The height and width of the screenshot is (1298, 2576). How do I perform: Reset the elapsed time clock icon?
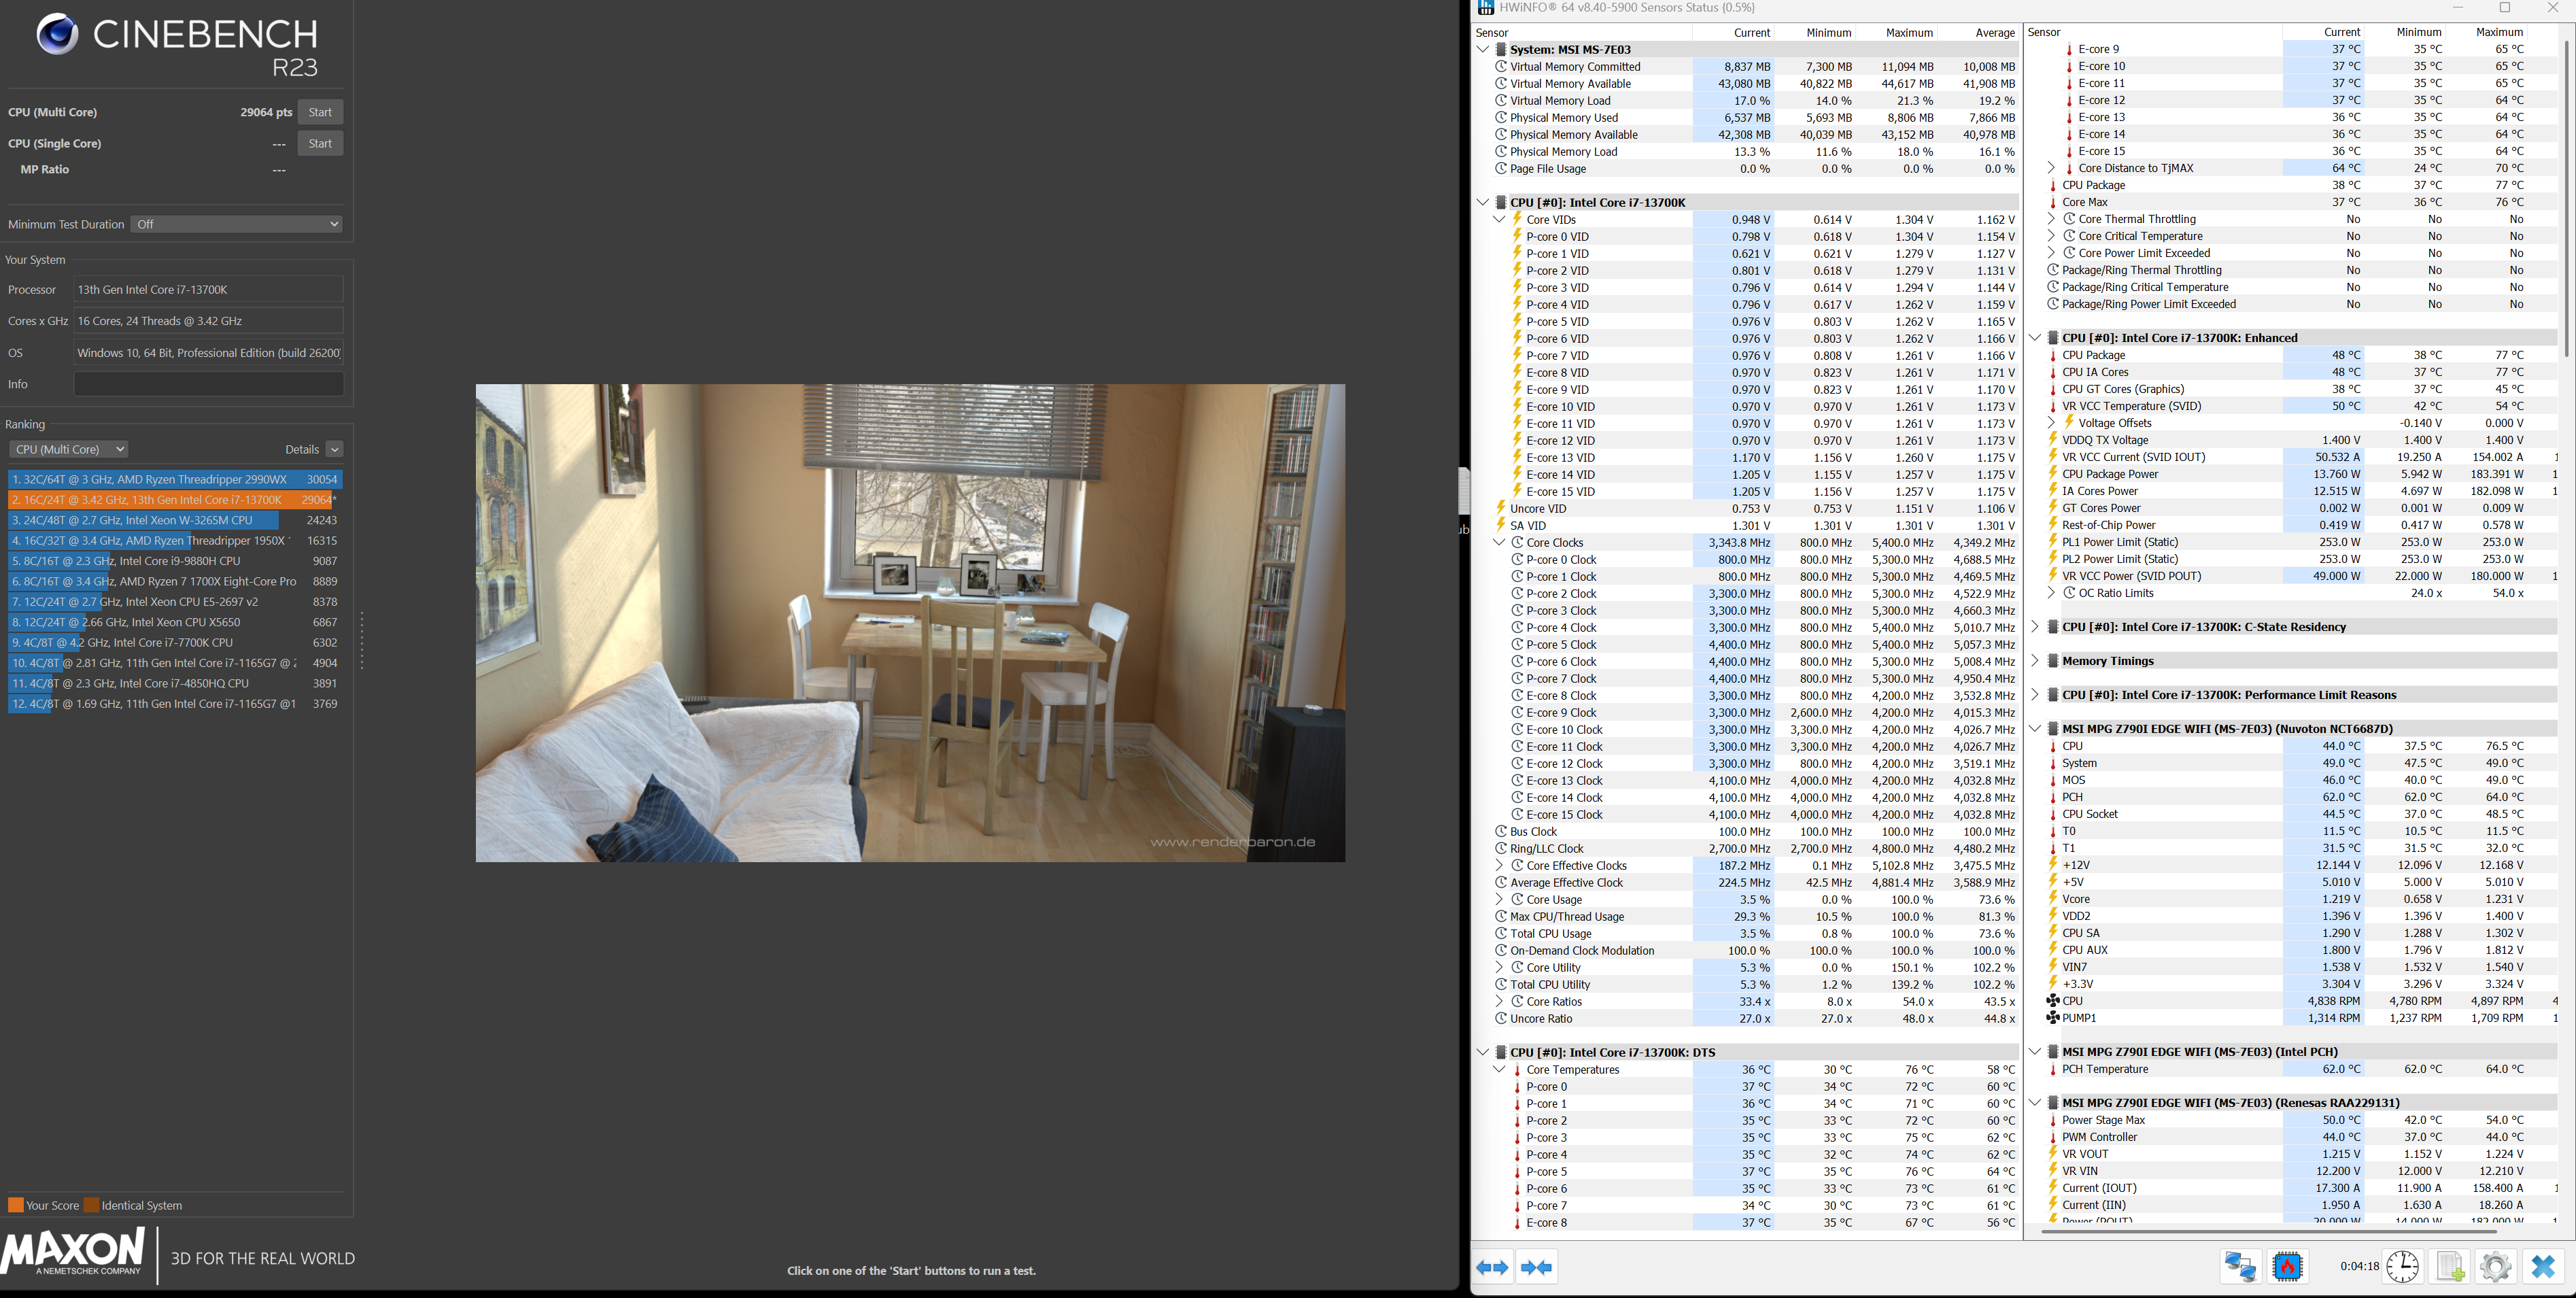pyautogui.click(x=2402, y=1267)
